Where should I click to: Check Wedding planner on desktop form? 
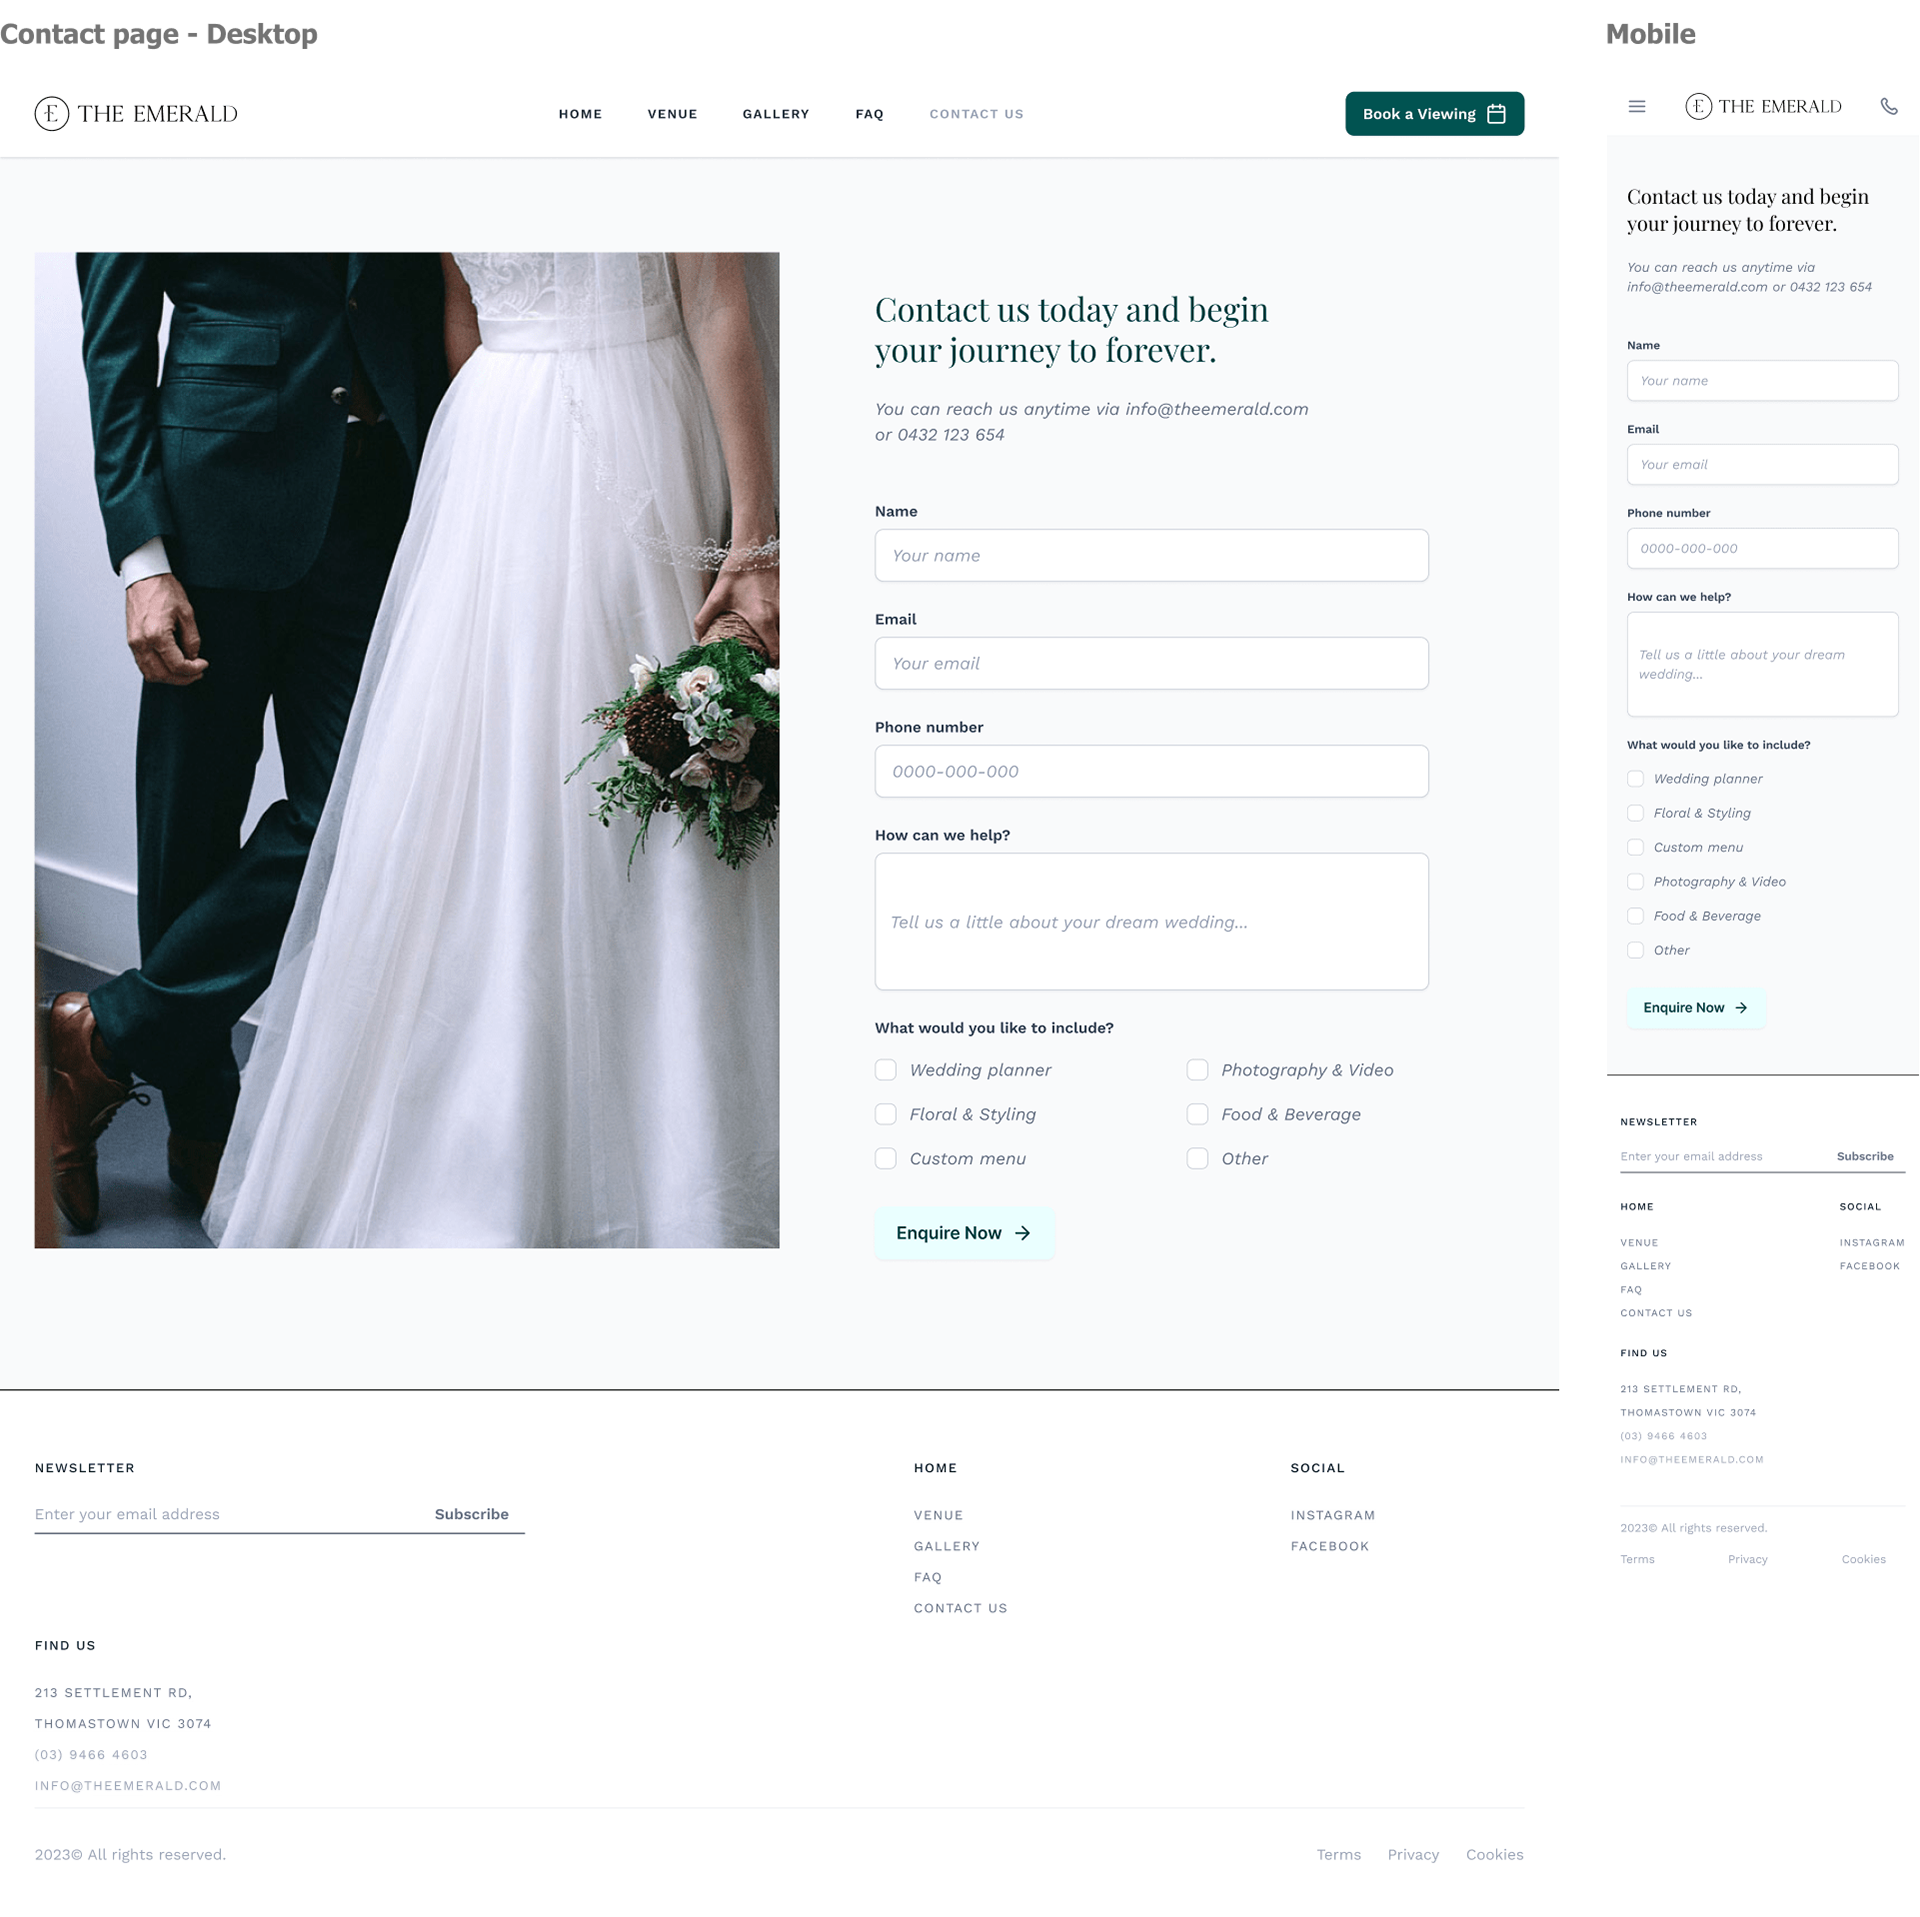point(886,1070)
